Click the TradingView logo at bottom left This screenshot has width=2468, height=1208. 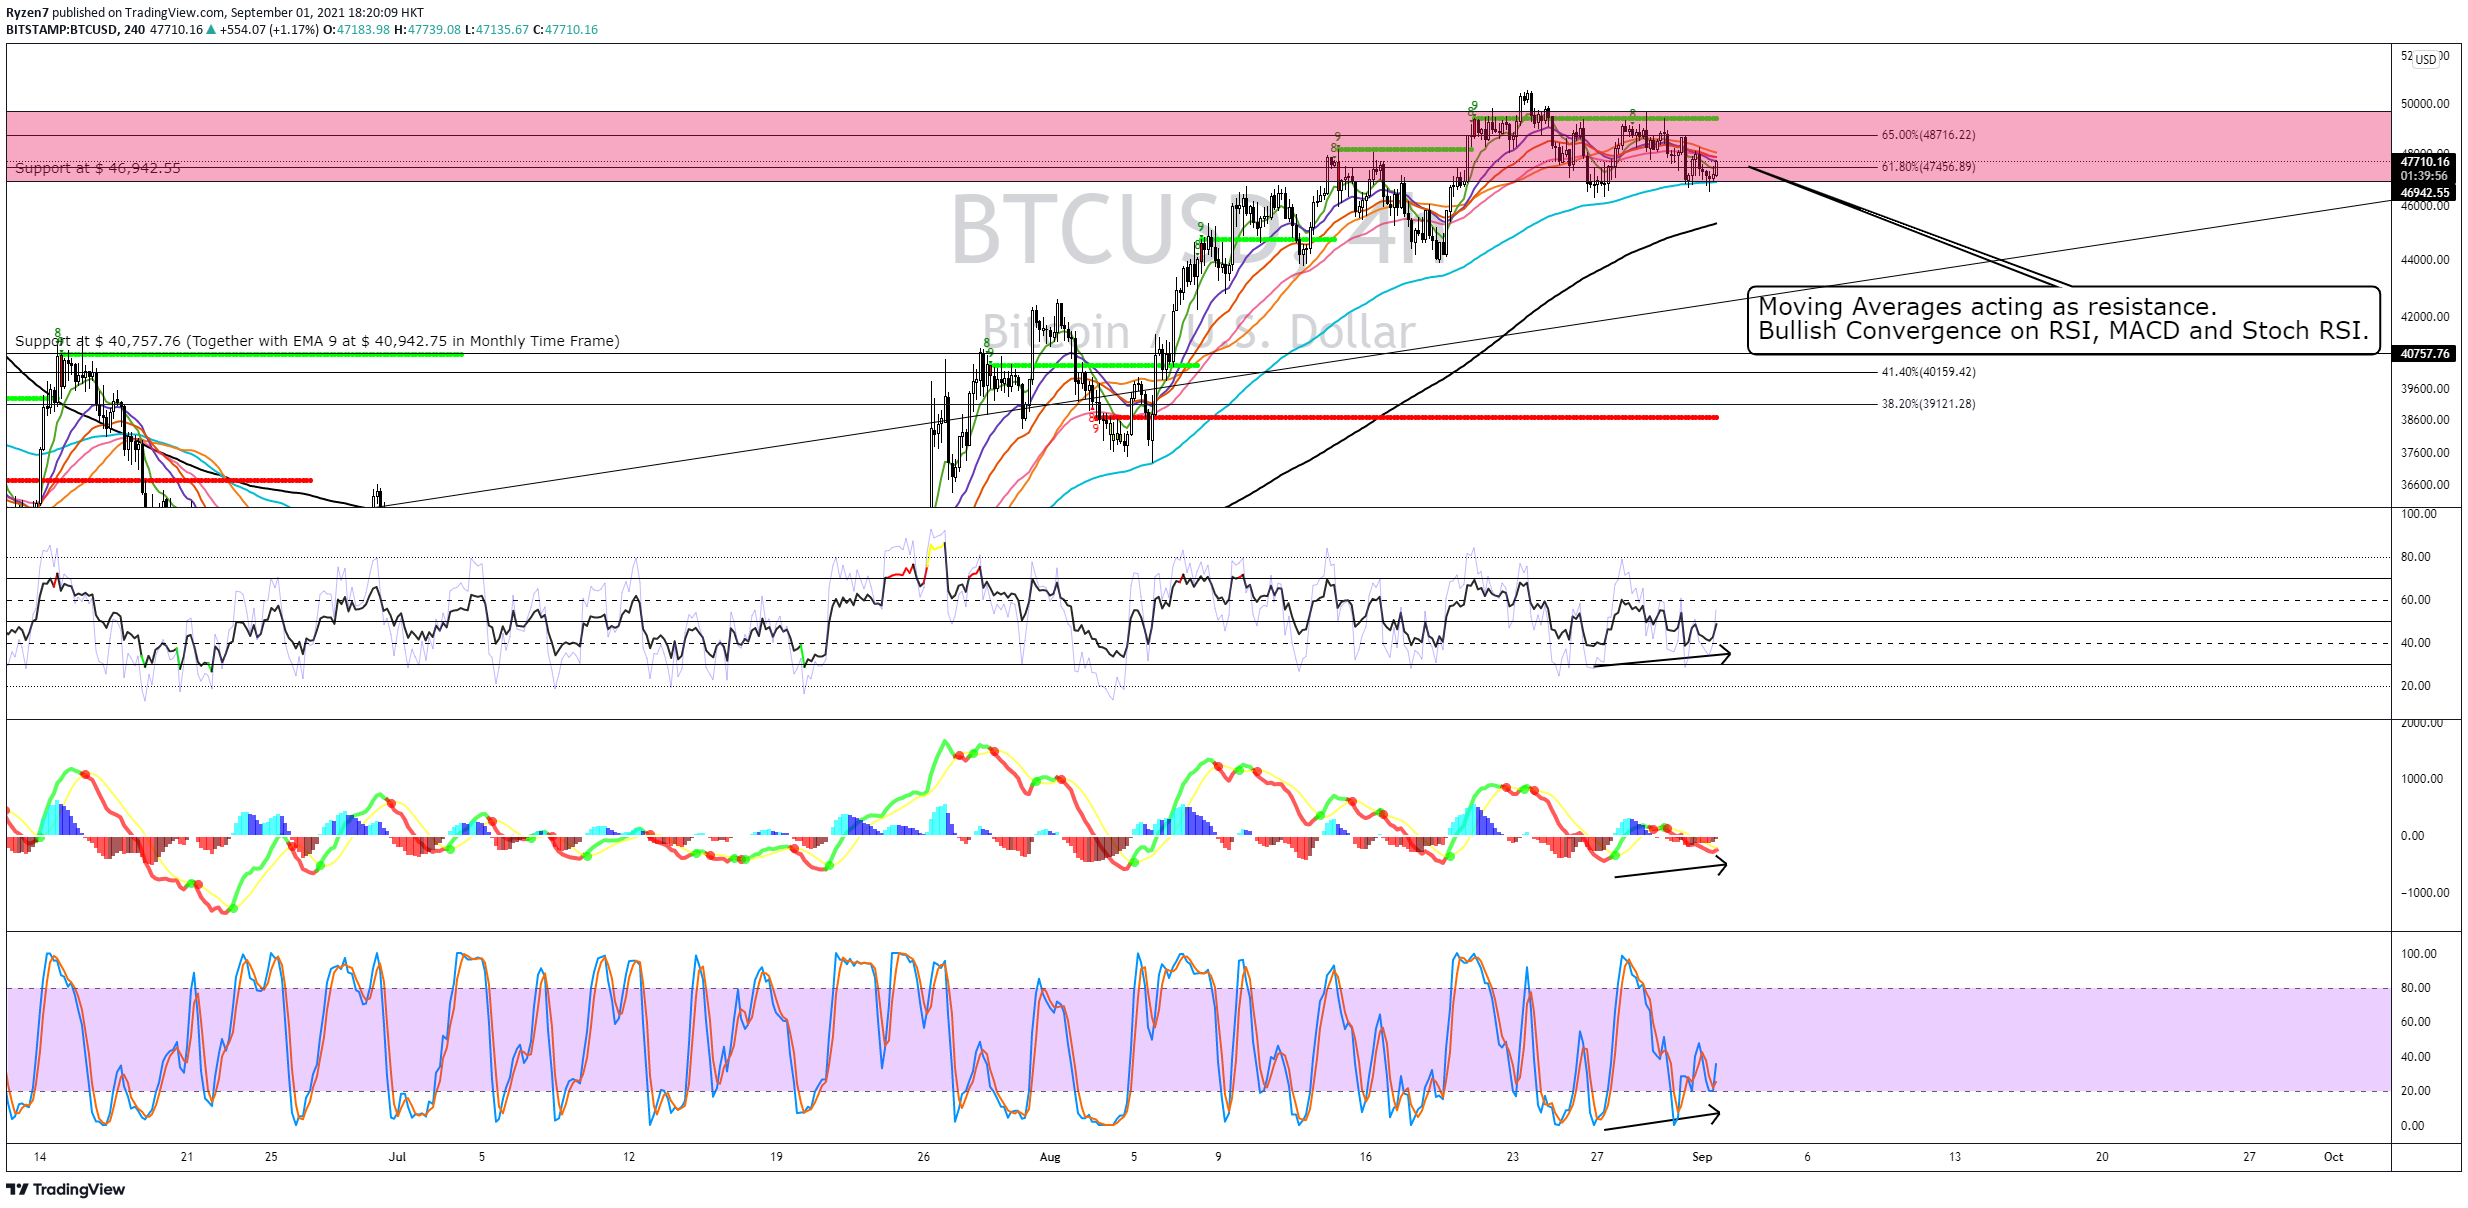tap(65, 1189)
